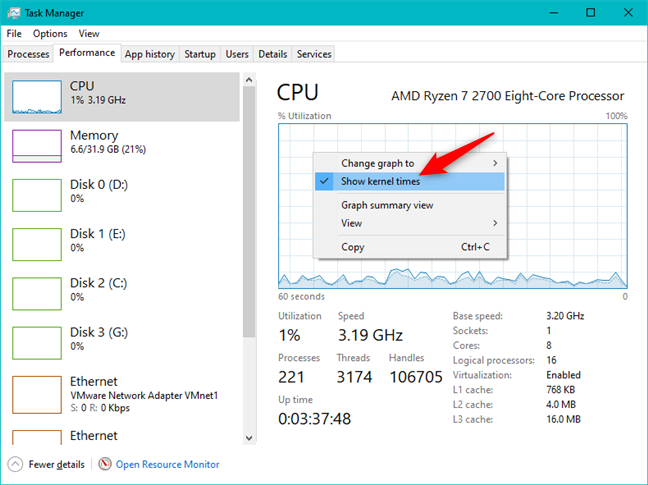Click the Disk 3 (G:) label text
Viewport: 648px width, 485px height.
(99, 332)
